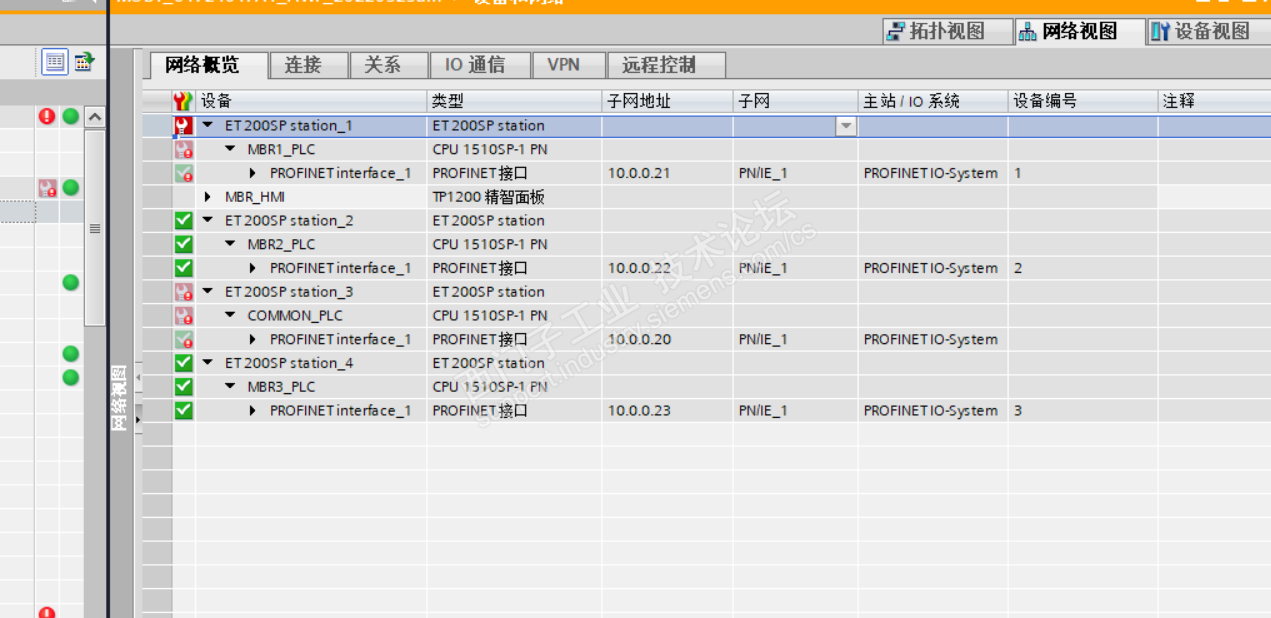Select PROFINET IO-System cell with device number 3
1271x618 pixels.
pyautogui.click(x=933, y=410)
